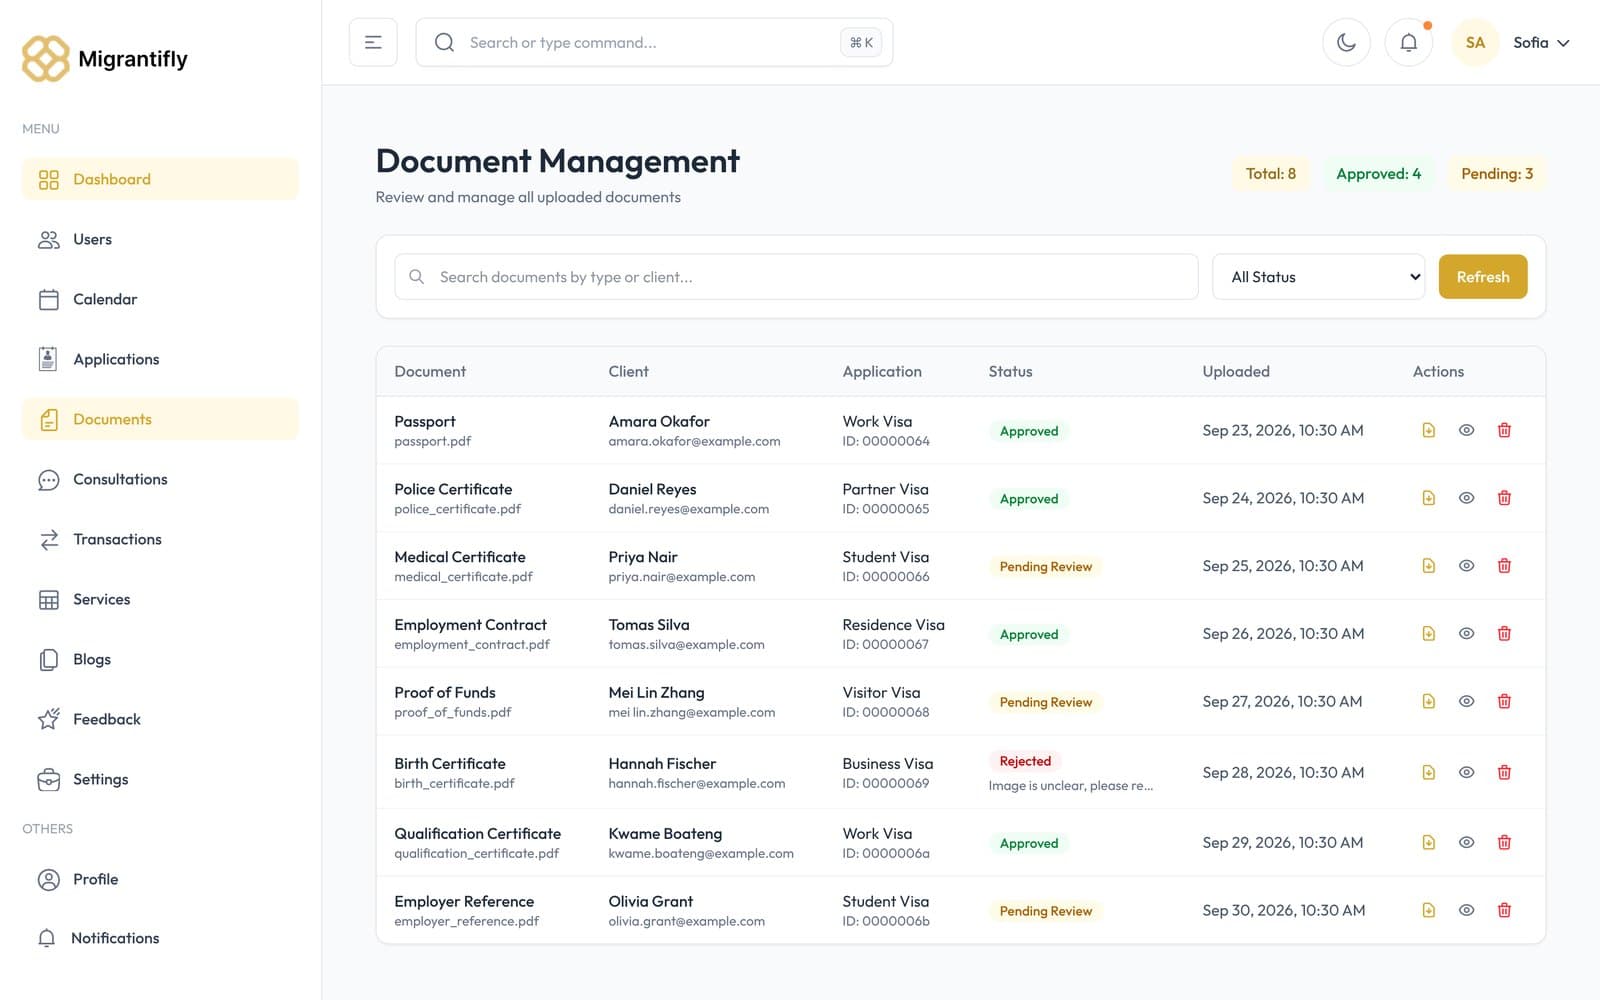View Proof of Funds with eye icon

tap(1466, 701)
